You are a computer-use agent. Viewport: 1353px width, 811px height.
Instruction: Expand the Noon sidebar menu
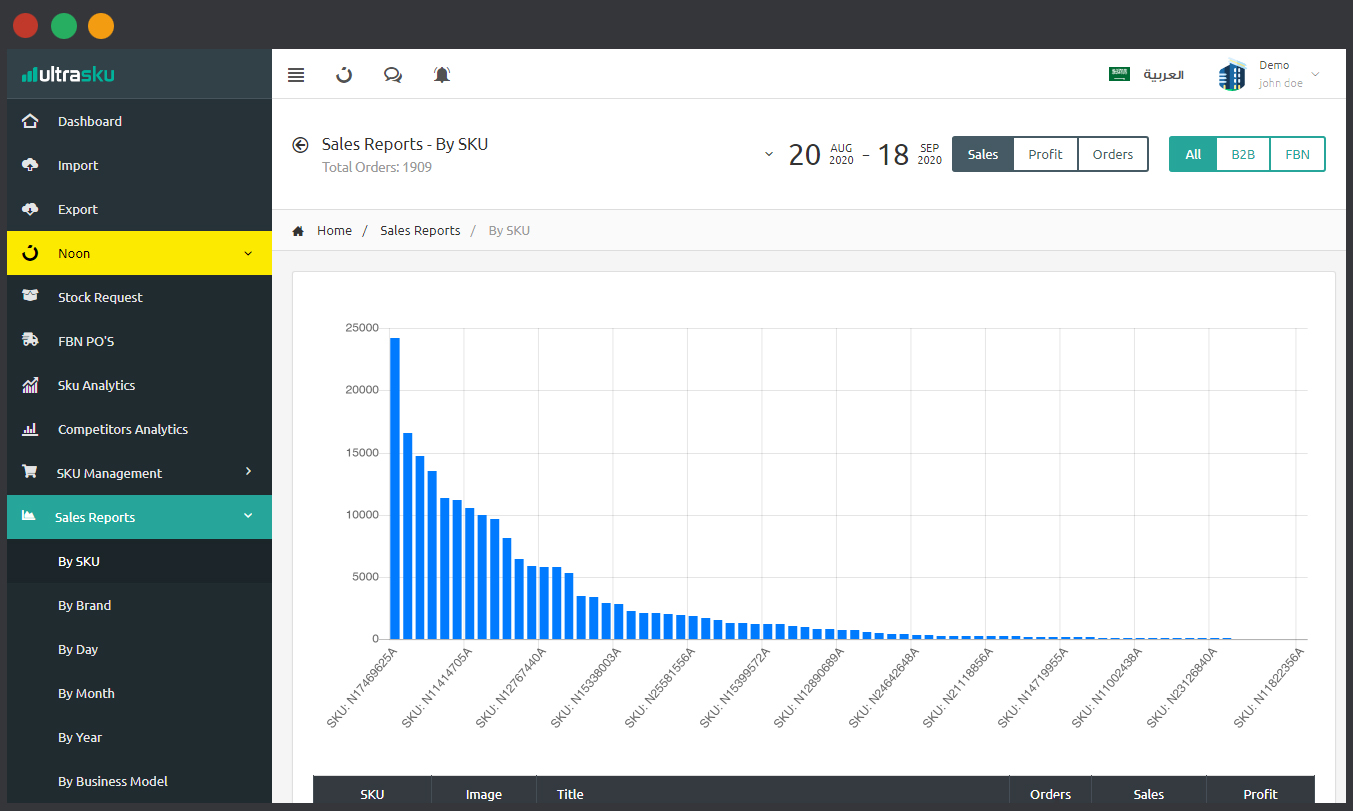(139, 254)
